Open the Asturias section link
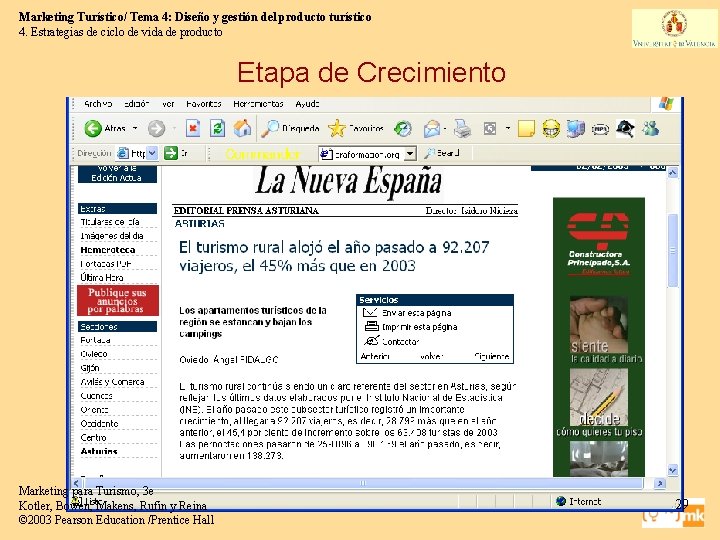Viewport: 720px width, 540px height. point(99,451)
